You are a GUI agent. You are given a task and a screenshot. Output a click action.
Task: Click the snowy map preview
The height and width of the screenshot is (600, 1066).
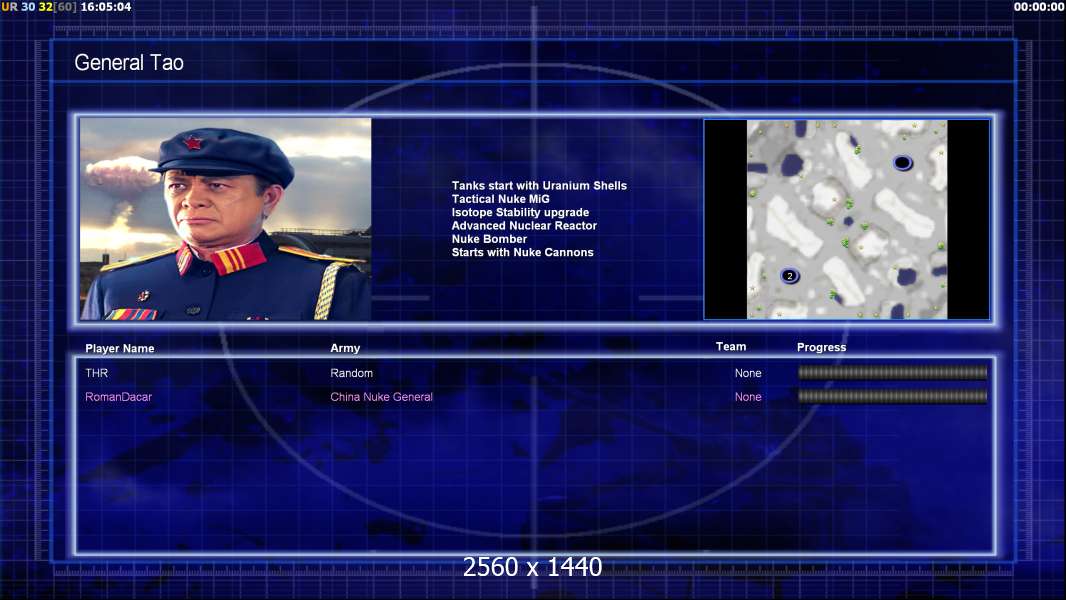click(x=846, y=219)
